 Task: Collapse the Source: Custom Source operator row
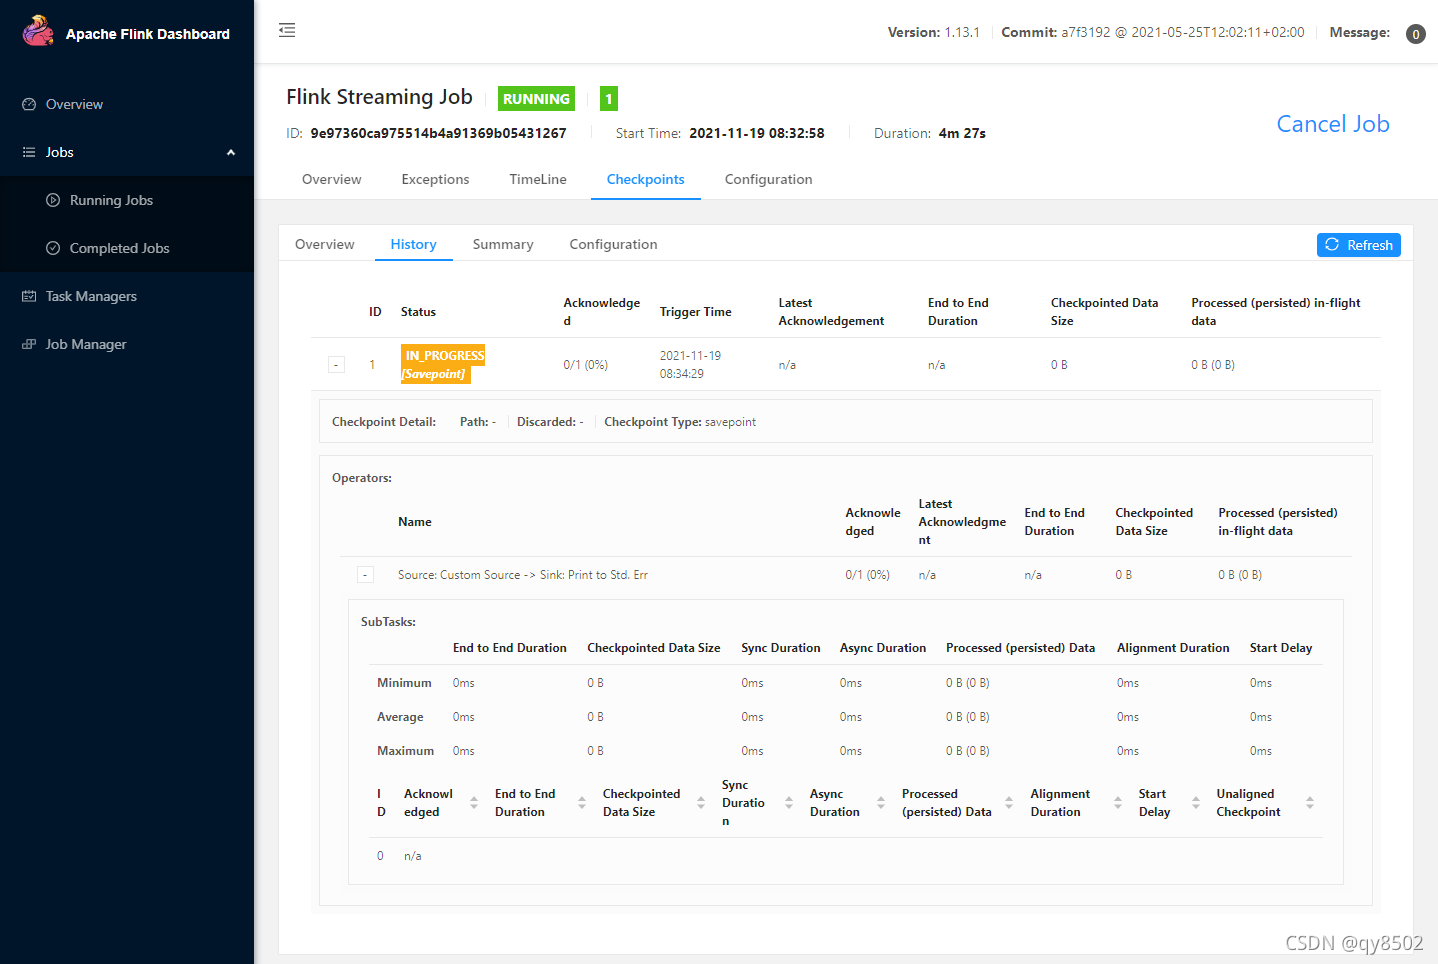tap(366, 575)
